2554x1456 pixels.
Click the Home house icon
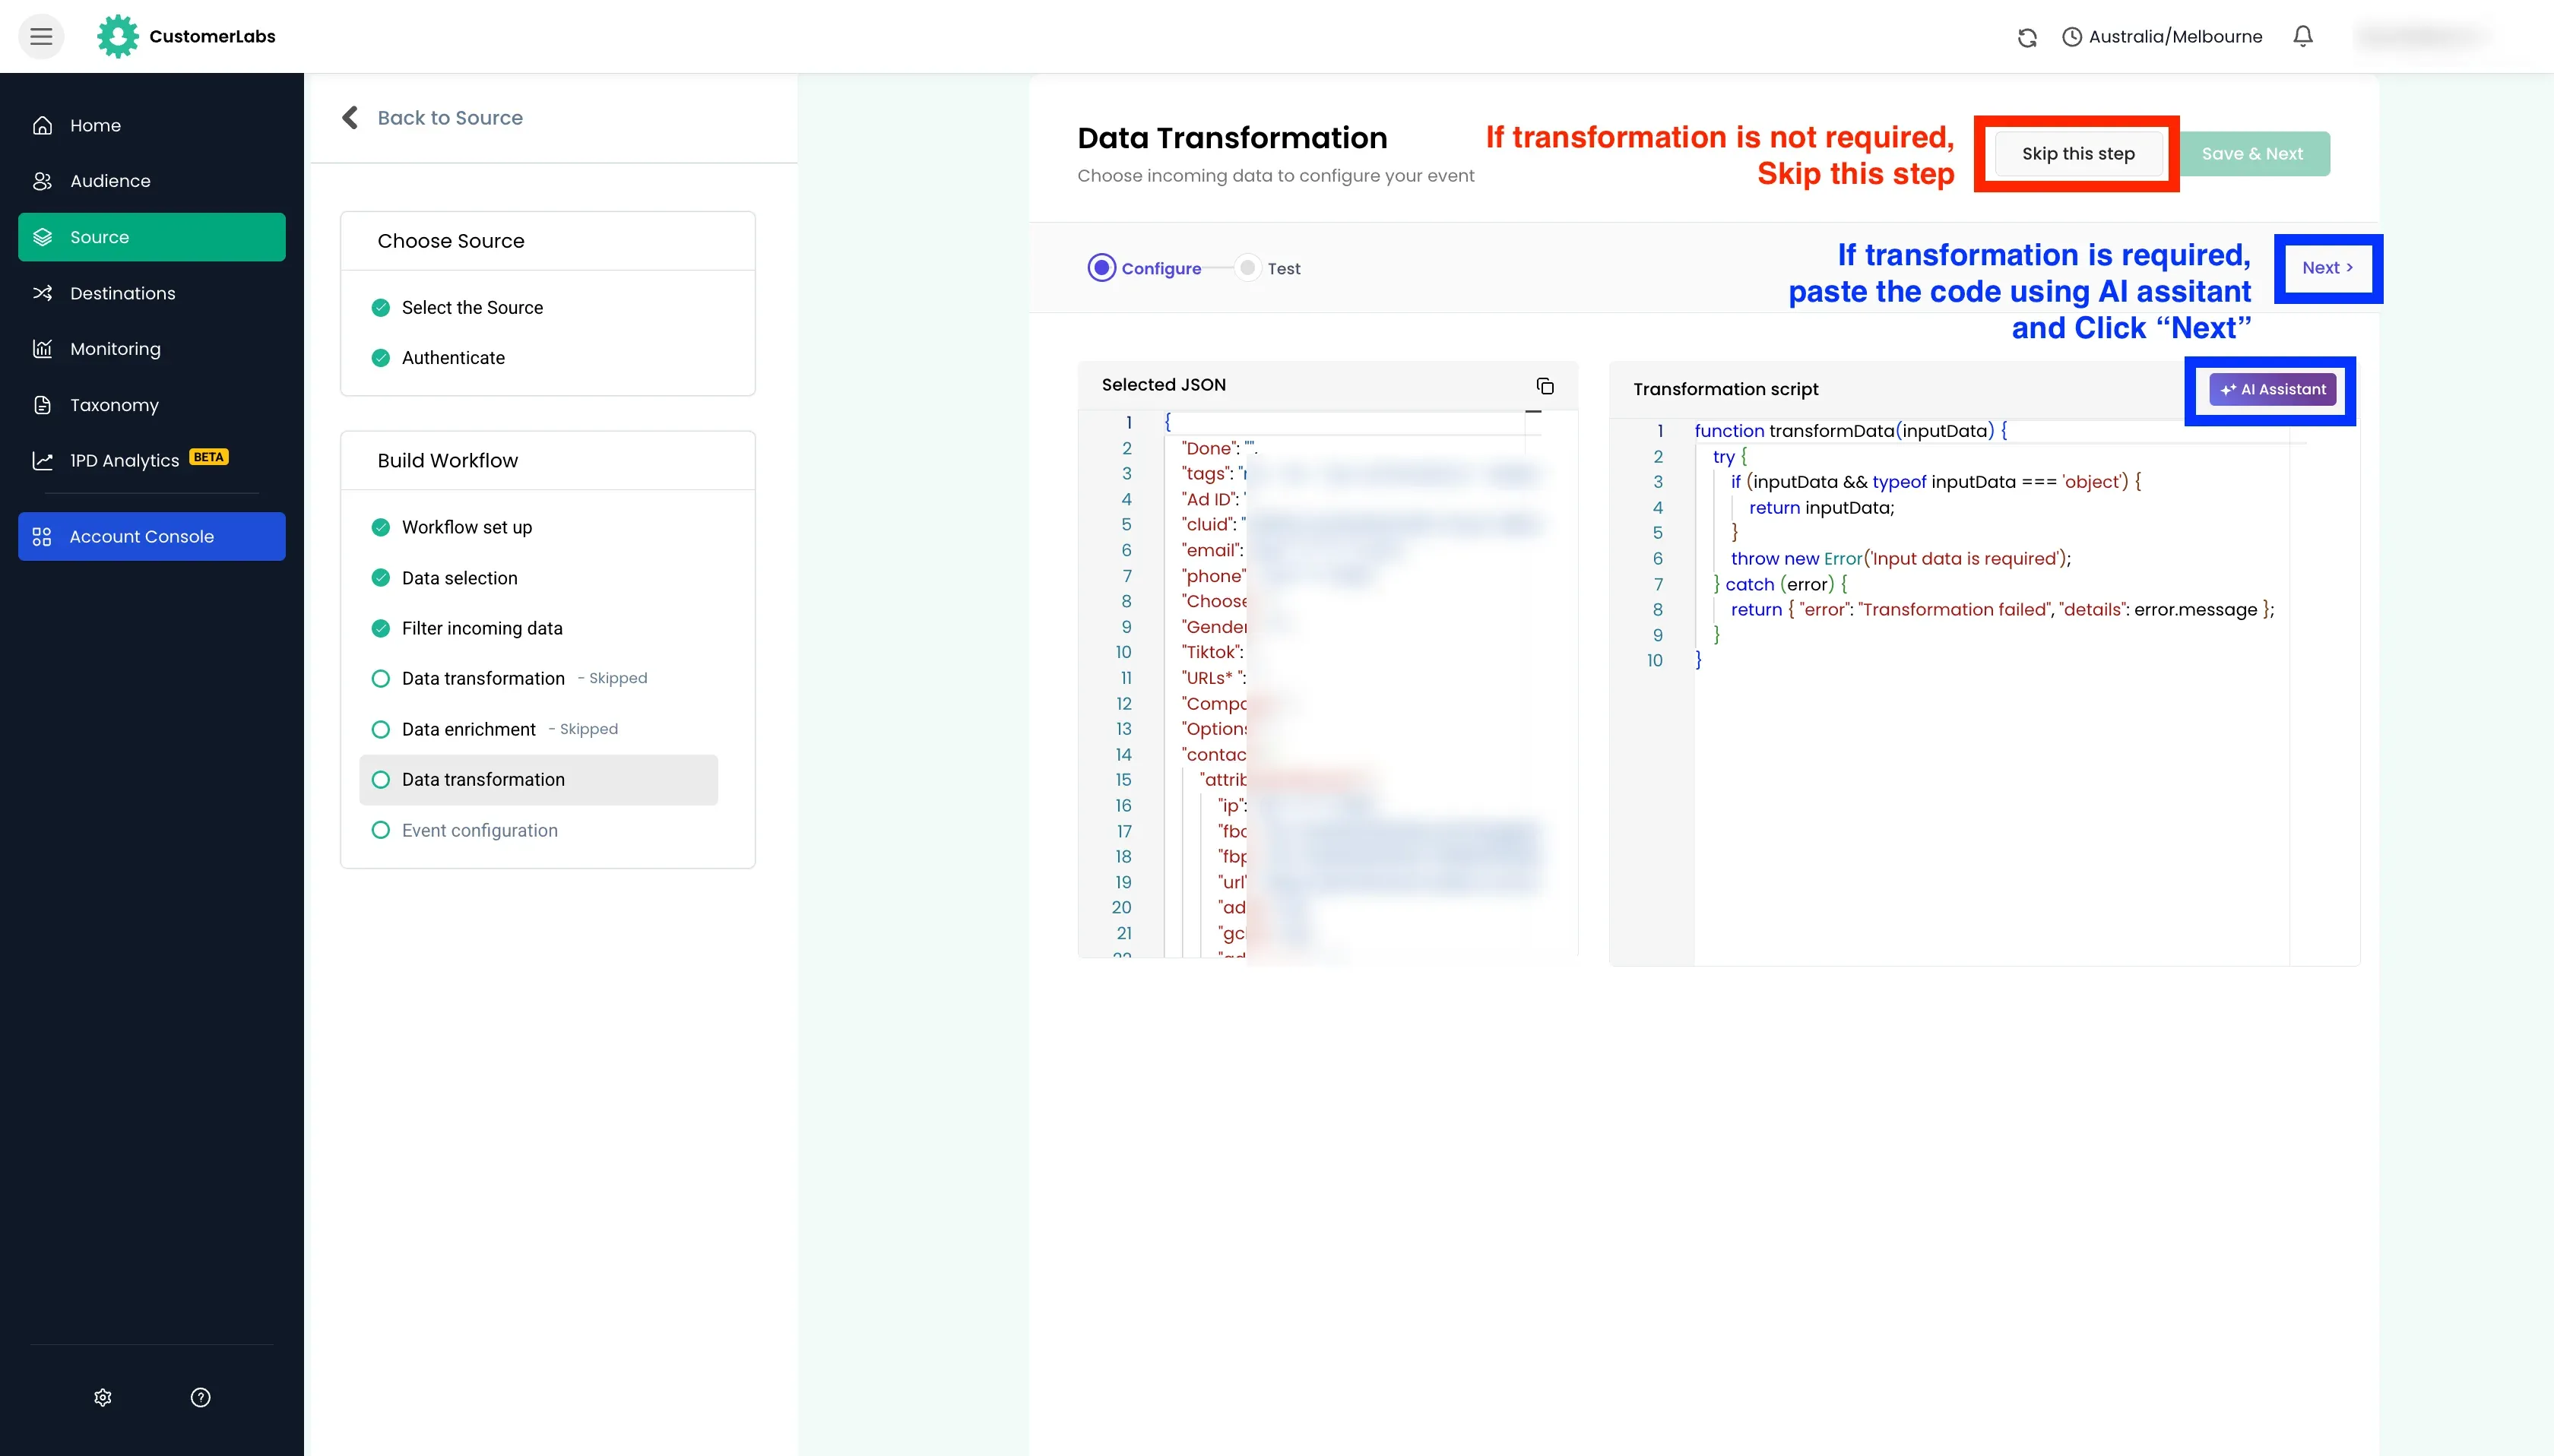point(42,125)
